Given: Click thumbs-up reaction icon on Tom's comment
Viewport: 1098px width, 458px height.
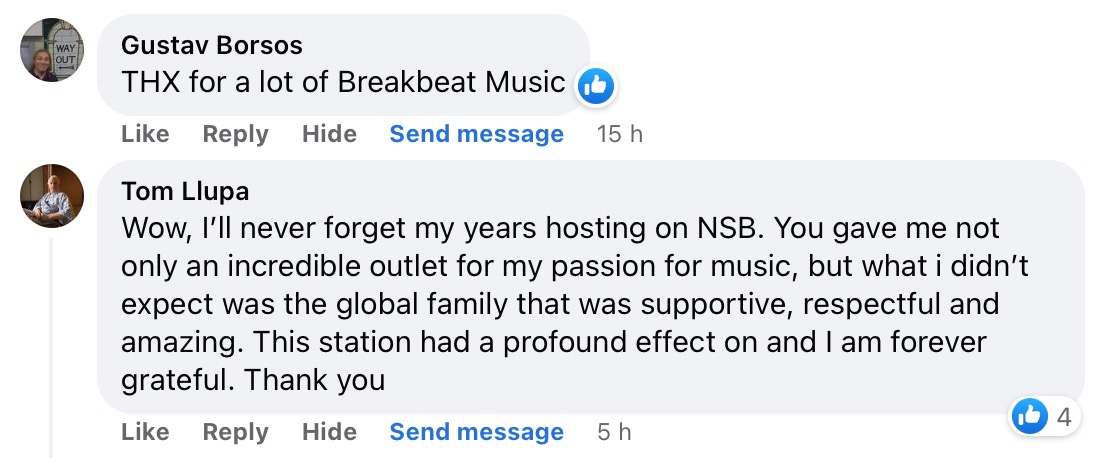Looking at the screenshot, I should point(1028,416).
